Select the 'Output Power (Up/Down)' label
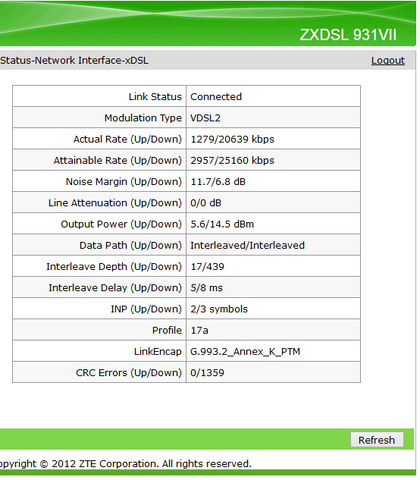 point(121,224)
